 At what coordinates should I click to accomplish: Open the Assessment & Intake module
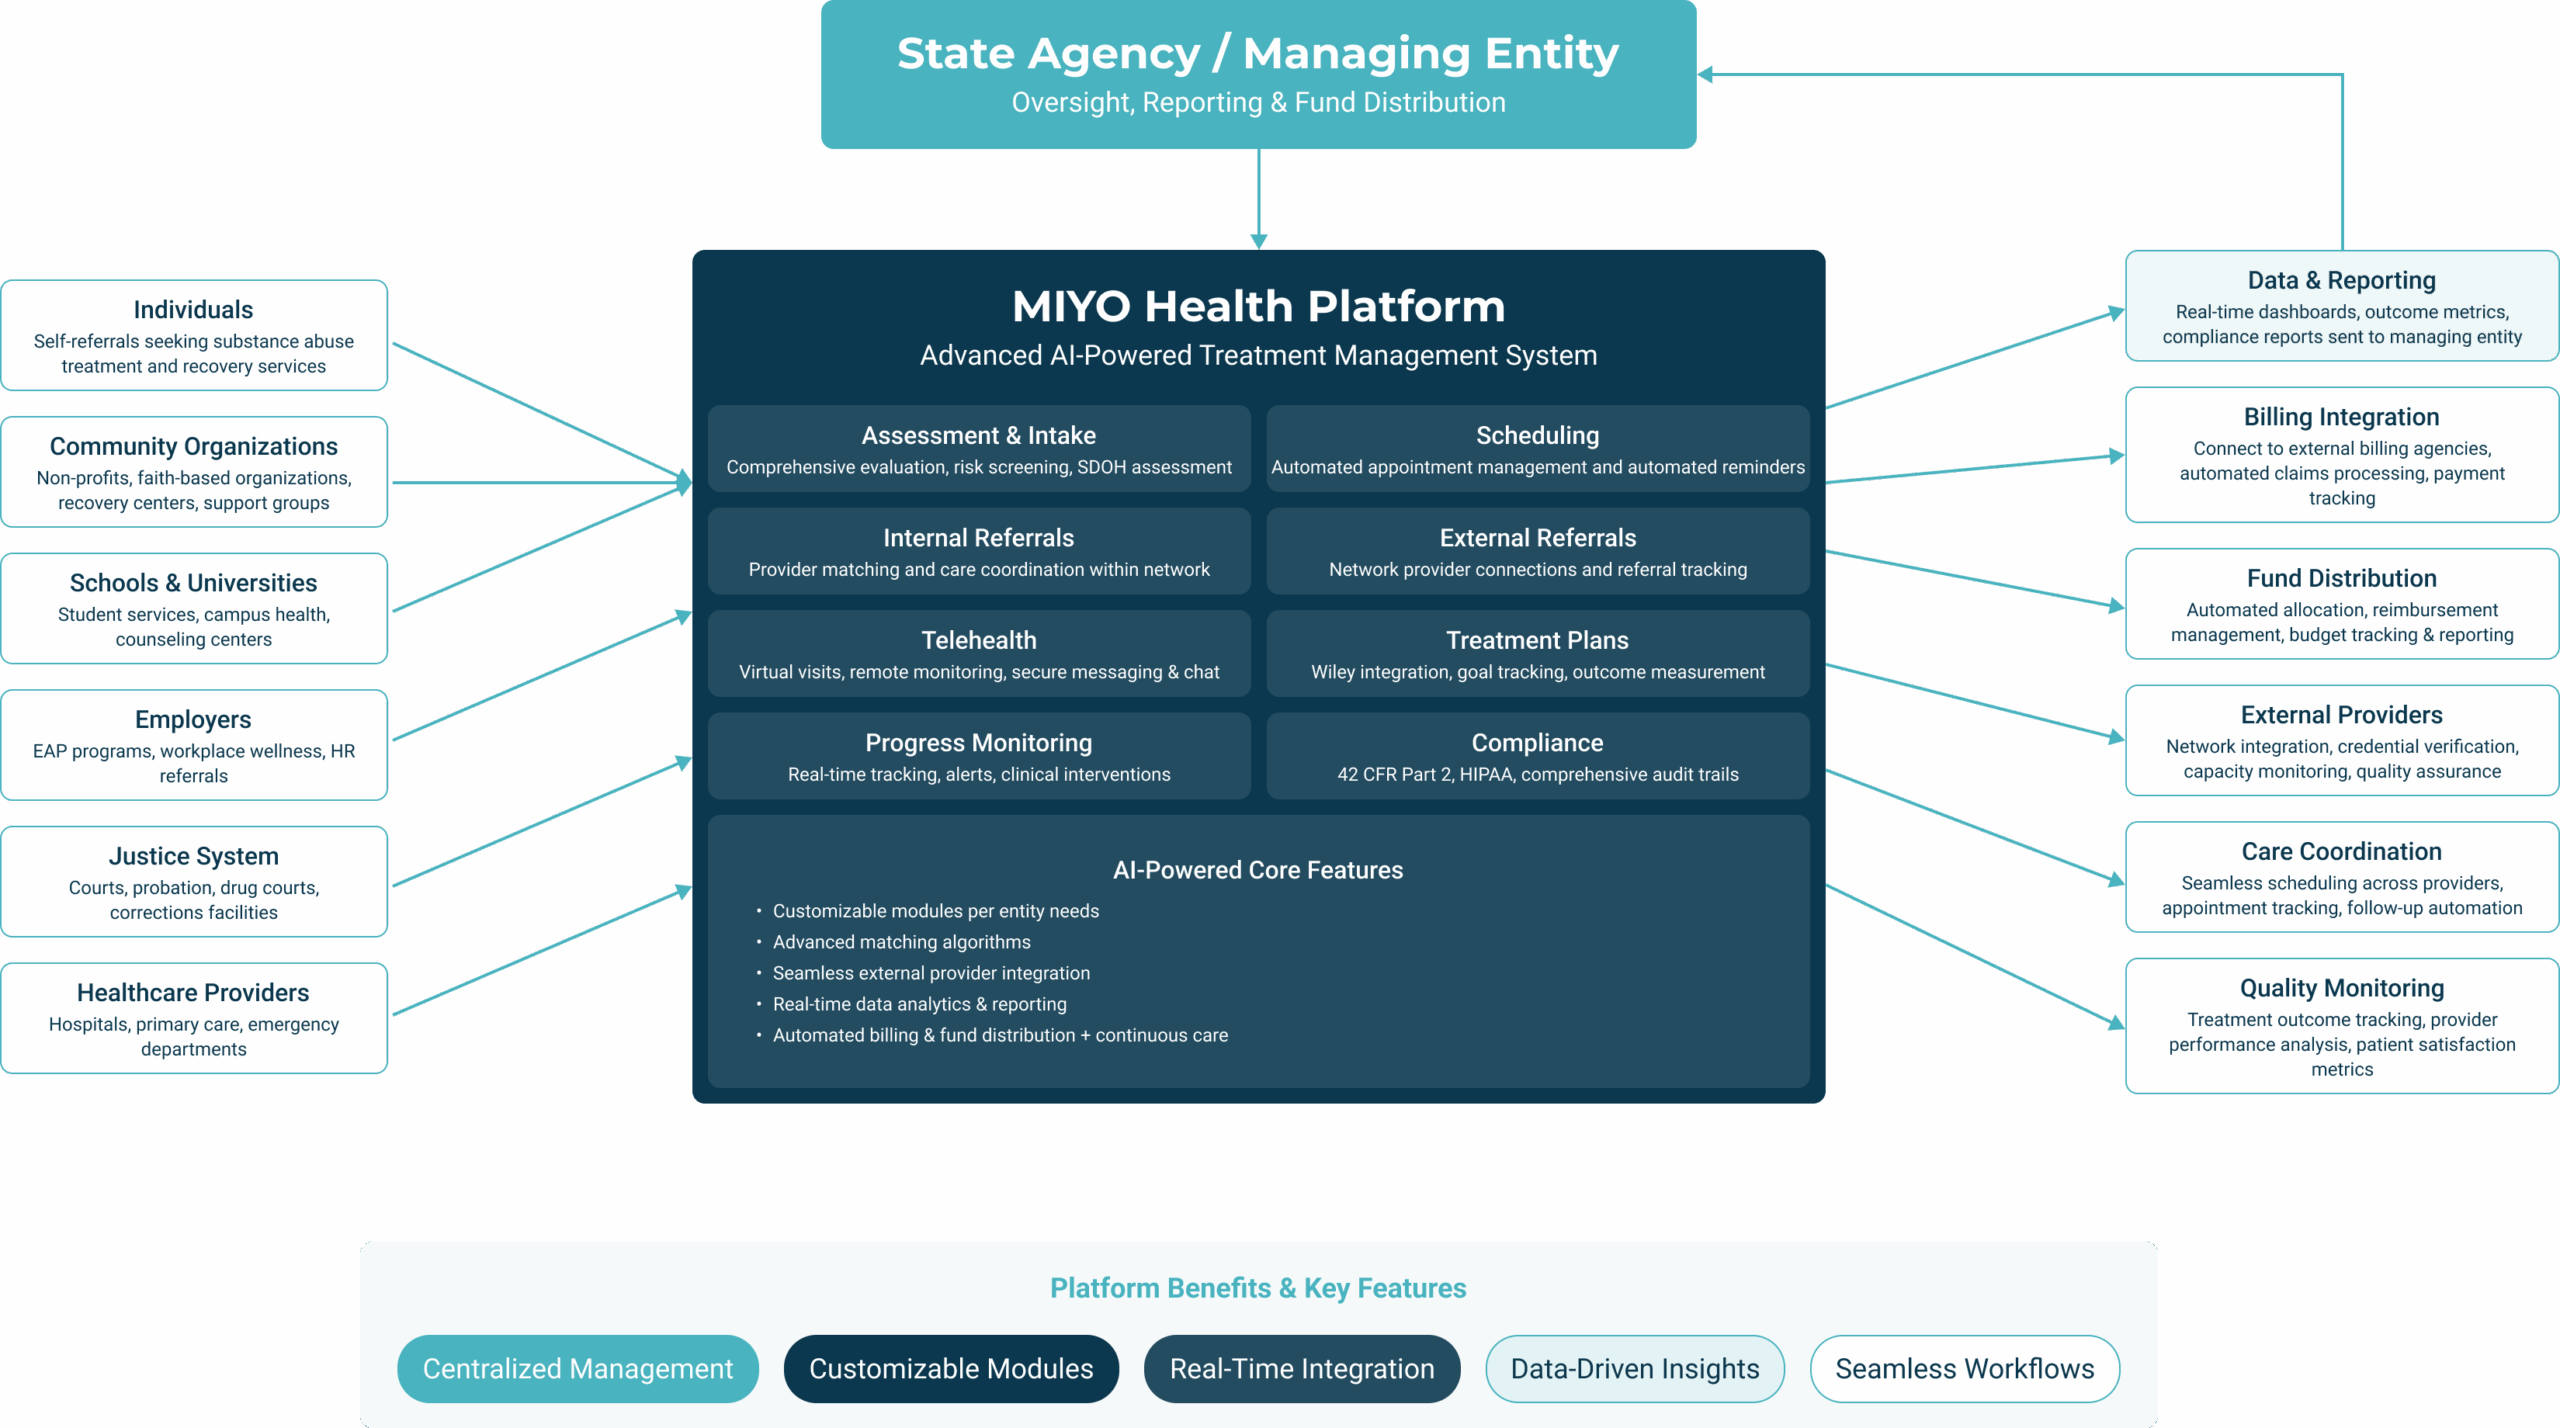(978, 449)
